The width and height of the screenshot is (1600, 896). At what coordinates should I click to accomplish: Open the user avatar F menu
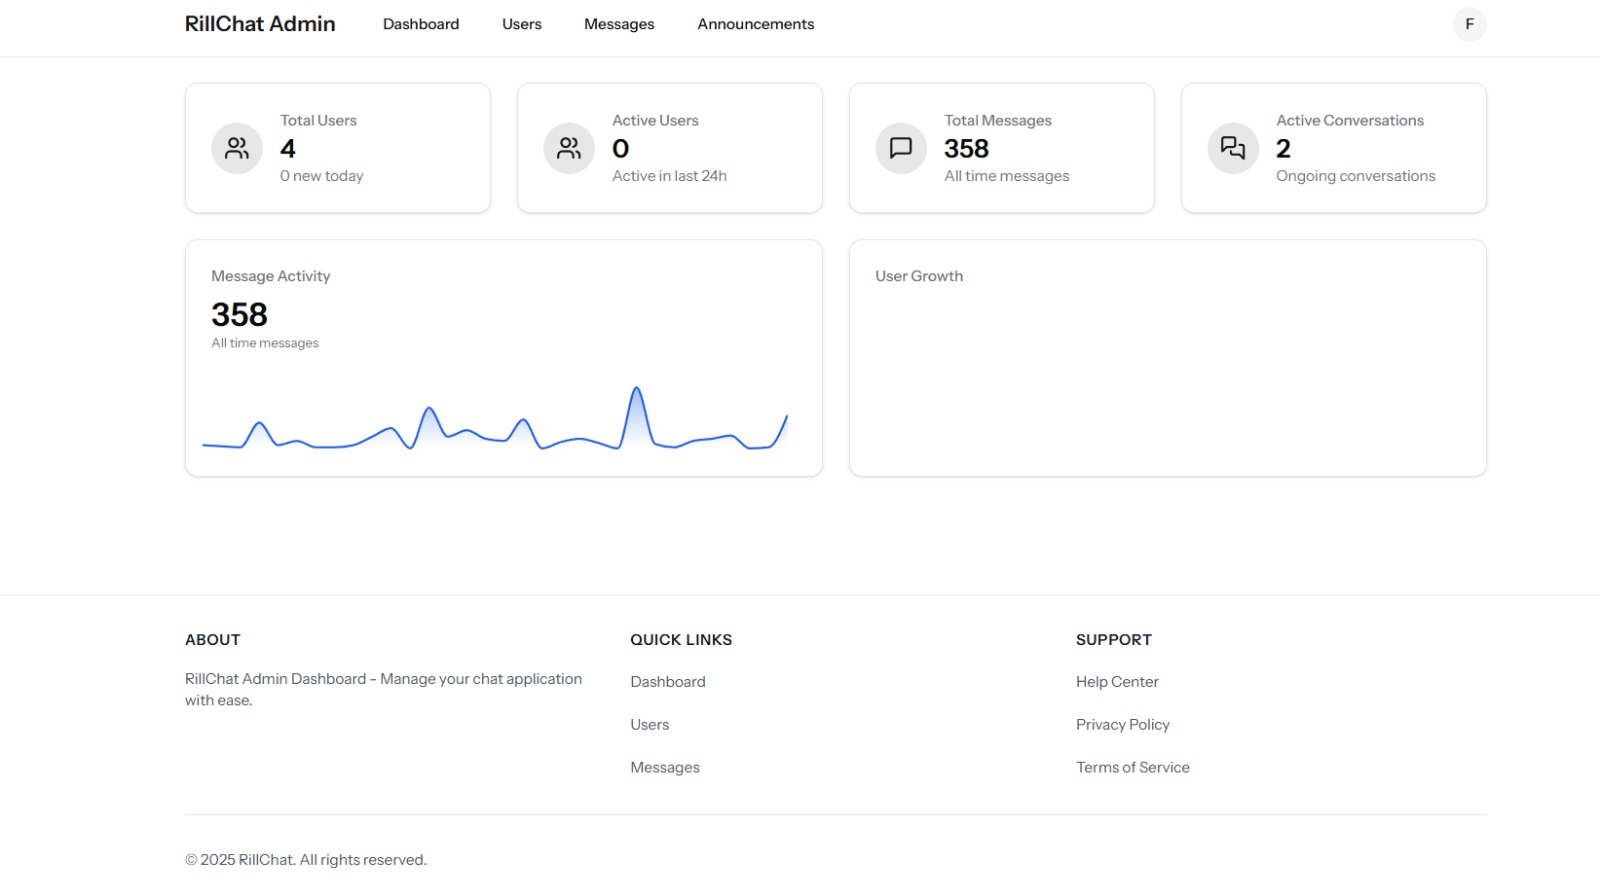1469,24
